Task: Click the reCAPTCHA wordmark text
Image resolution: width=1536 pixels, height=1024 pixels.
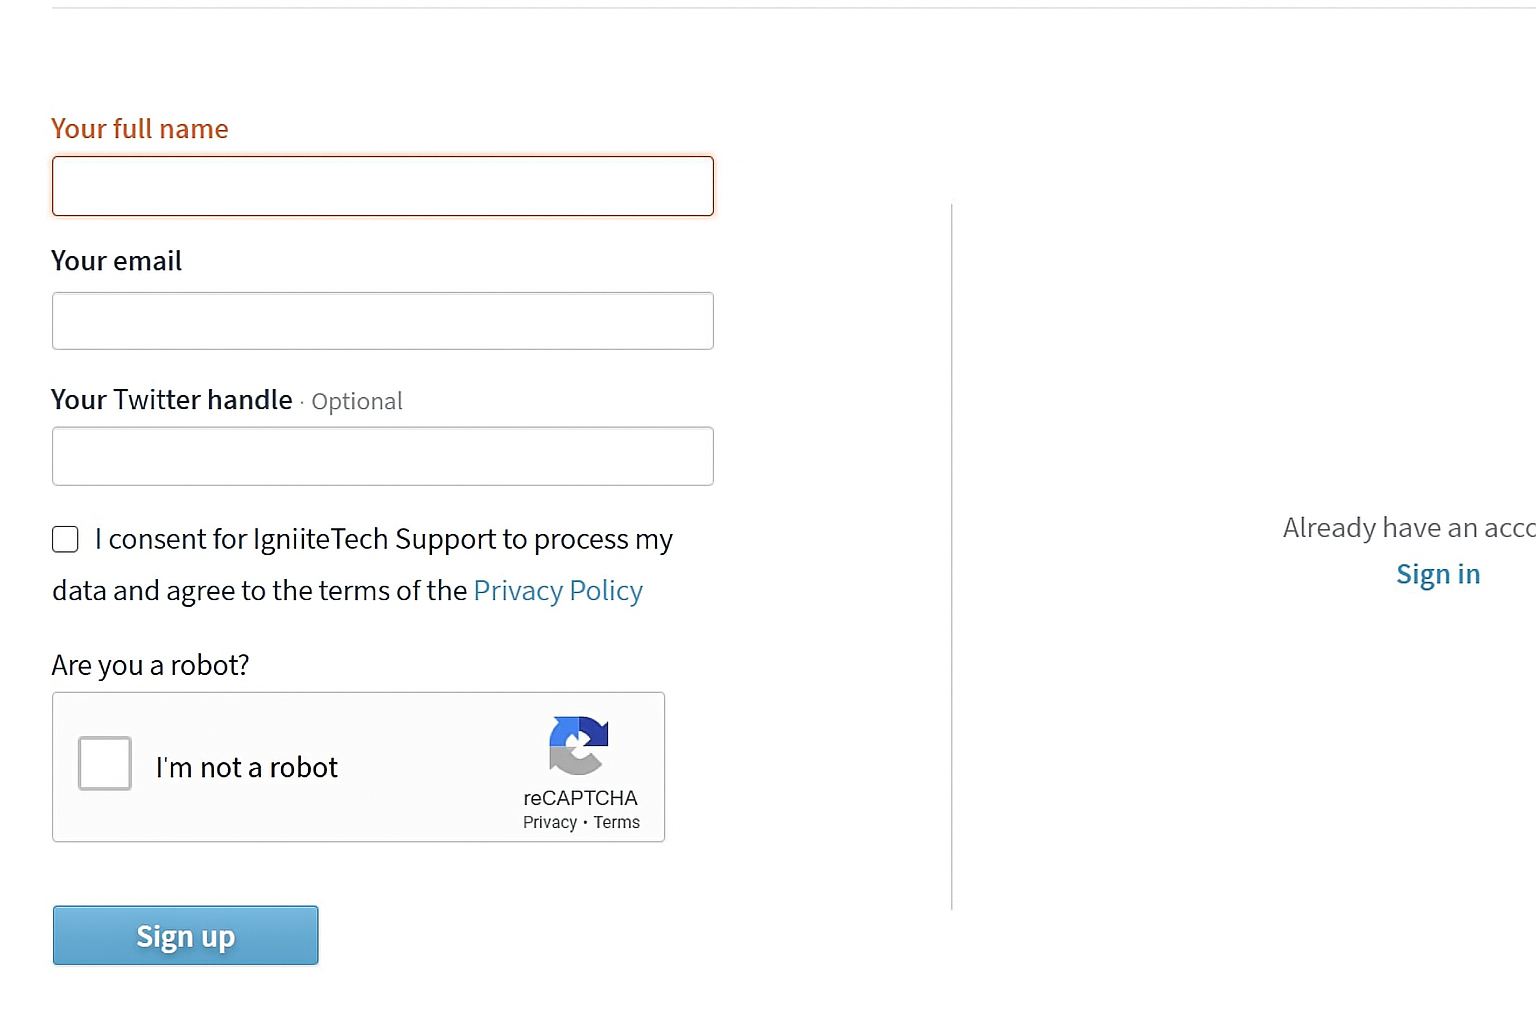Action: (580, 798)
